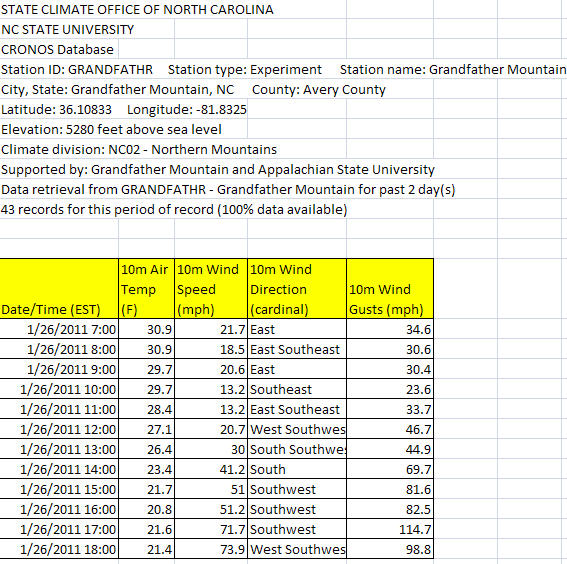Select the Elevation: 5280 feet cell

(x=111, y=129)
